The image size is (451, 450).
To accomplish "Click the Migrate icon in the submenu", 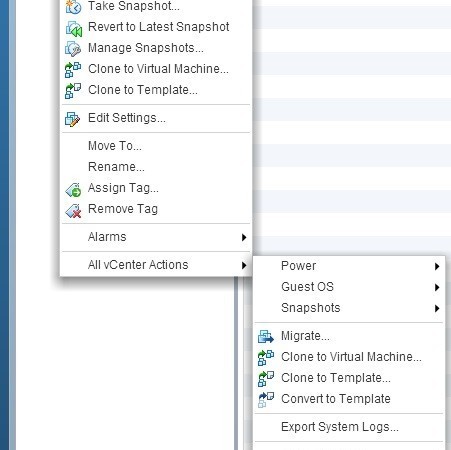I will [266, 337].
